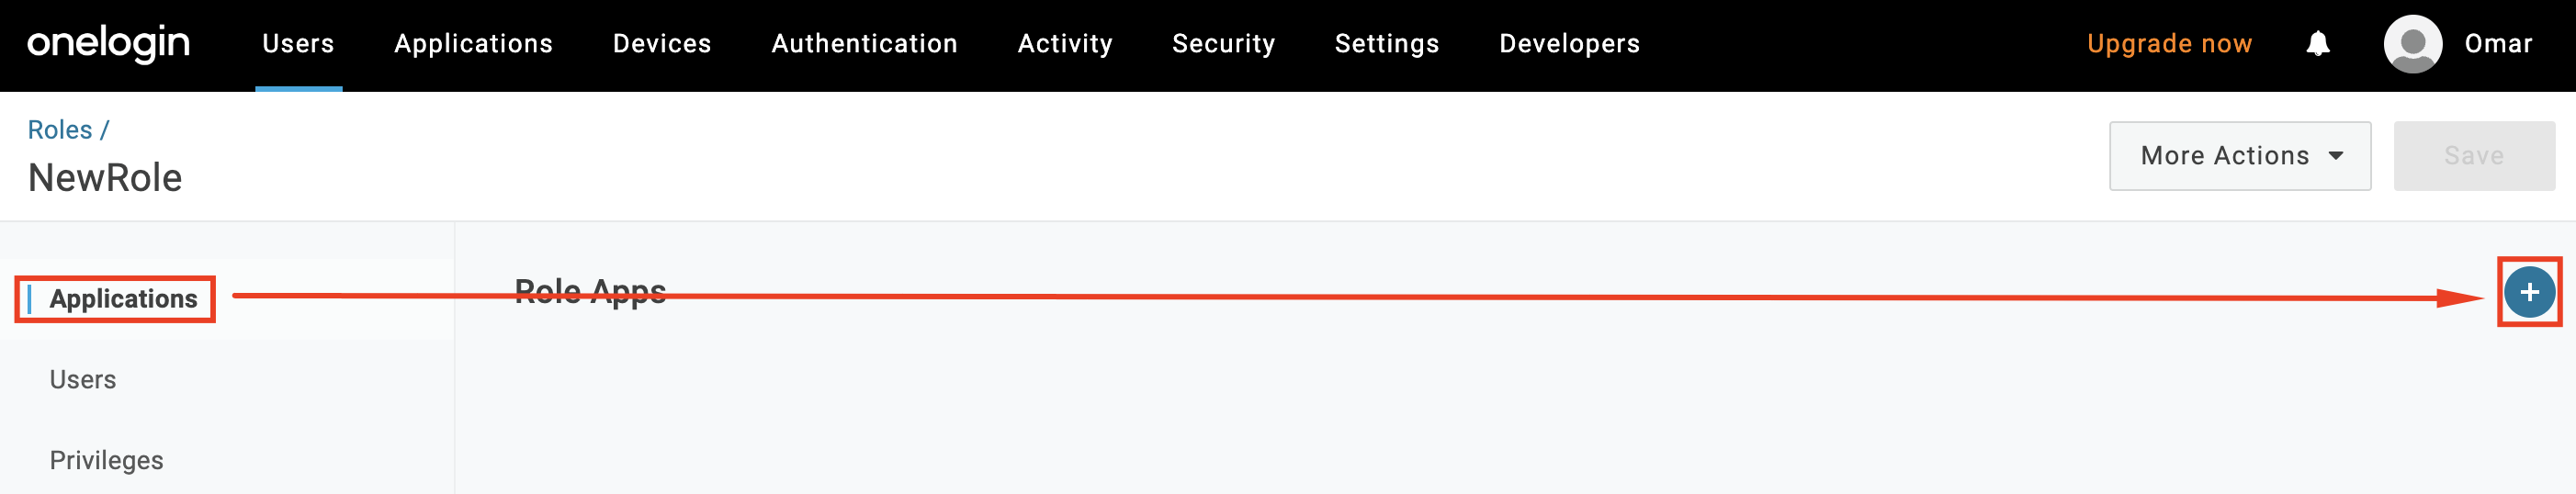The image size is (2576, 494).
Task: Click the OneLogin logo
Action: (x=108, y=43)
